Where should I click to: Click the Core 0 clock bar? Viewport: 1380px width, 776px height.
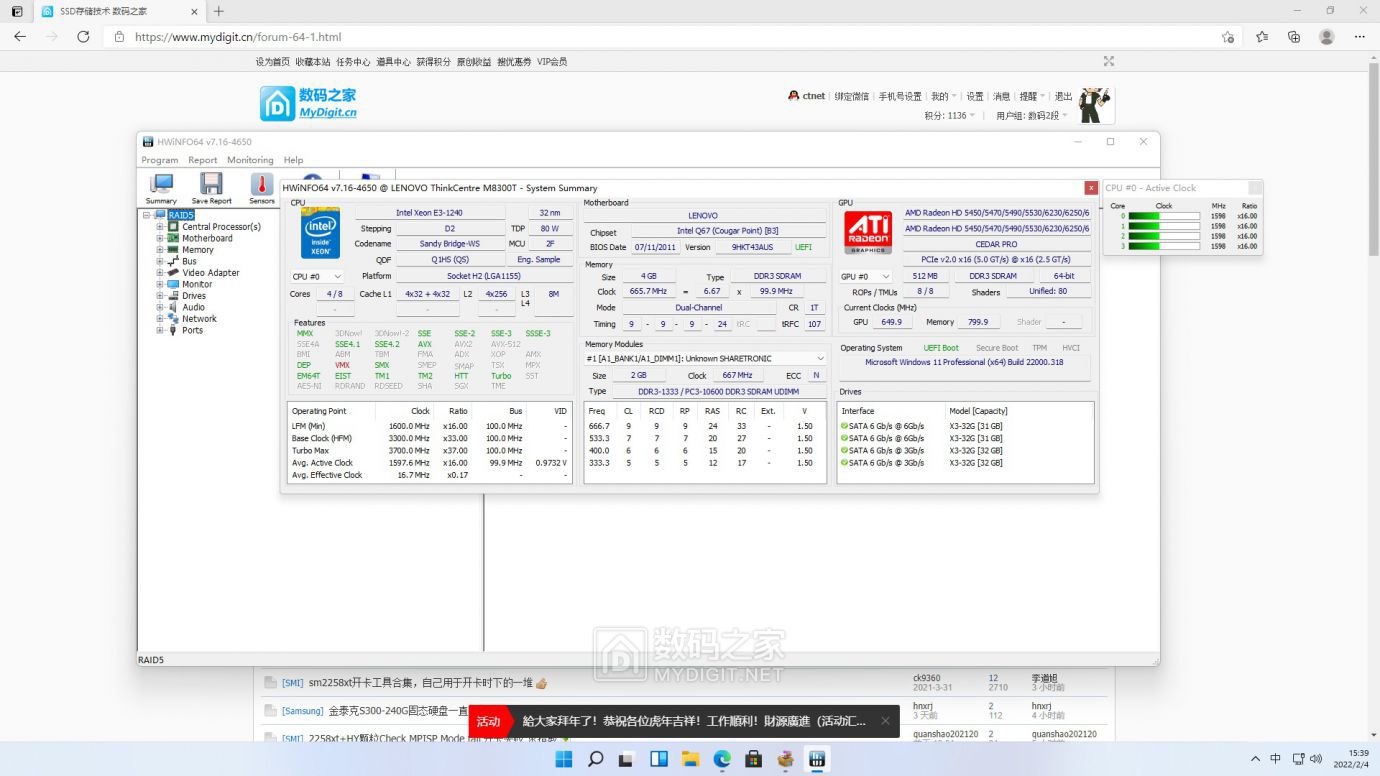pyautogui.click(x=1164, y=215)
